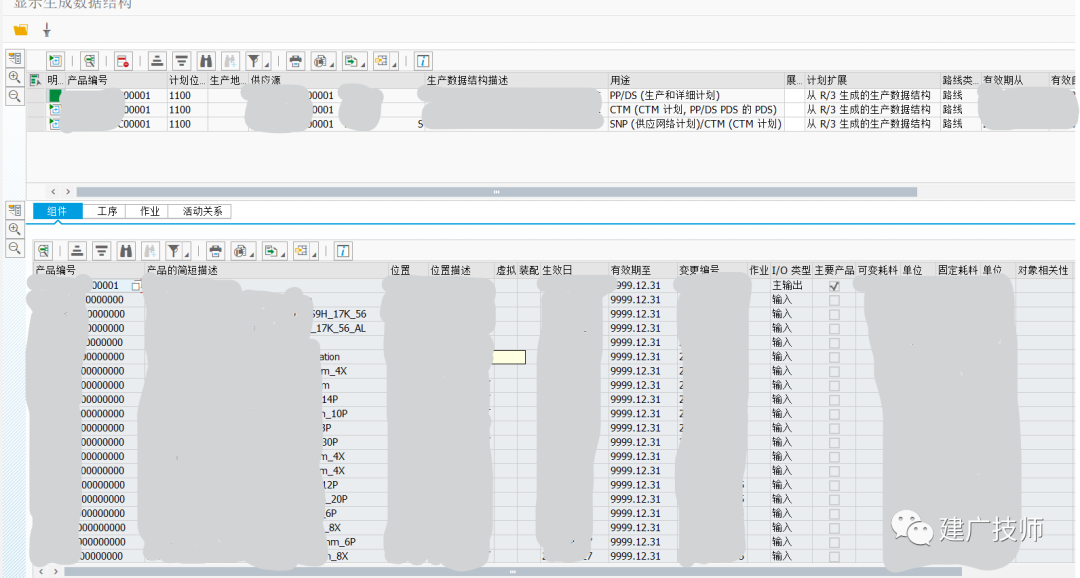Toggle 主要产品 checkbox for row _17K_56_AL
Viewport: 1080px width, 578px height.
pyautogui.click(x=834, y=329)
